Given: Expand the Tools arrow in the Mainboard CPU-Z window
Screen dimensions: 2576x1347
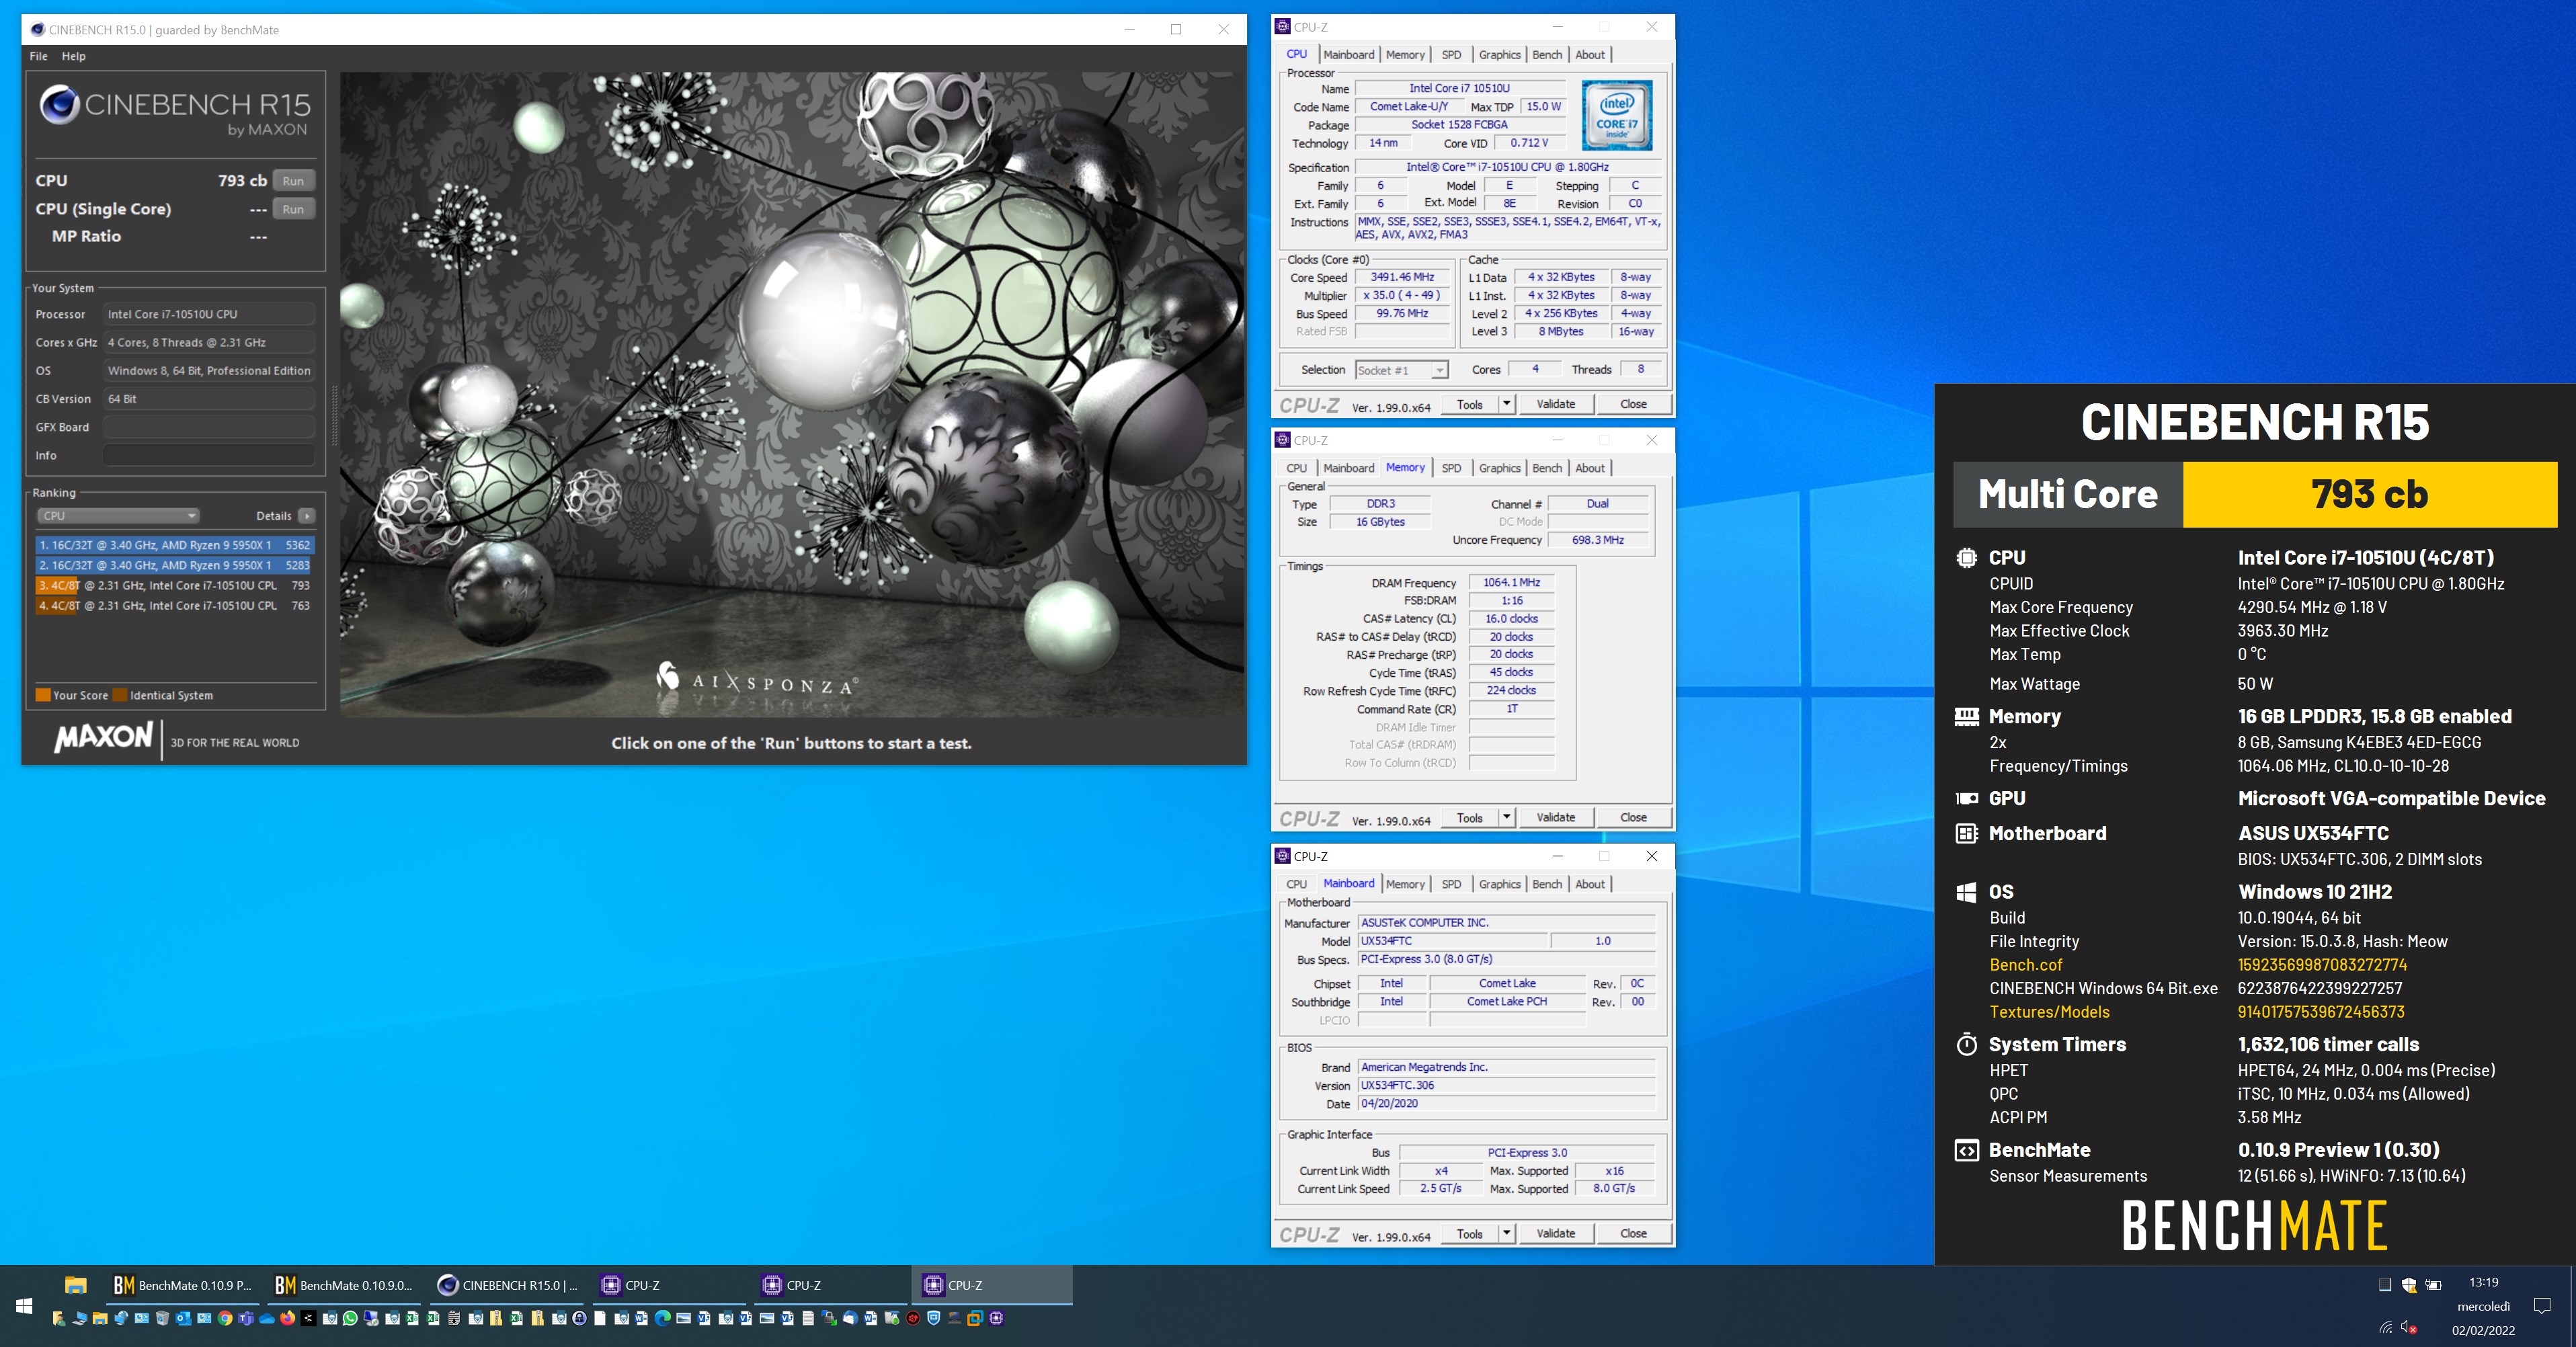Looking at the screenshot, I should pyautogui.click(x=1506, y=1233).
